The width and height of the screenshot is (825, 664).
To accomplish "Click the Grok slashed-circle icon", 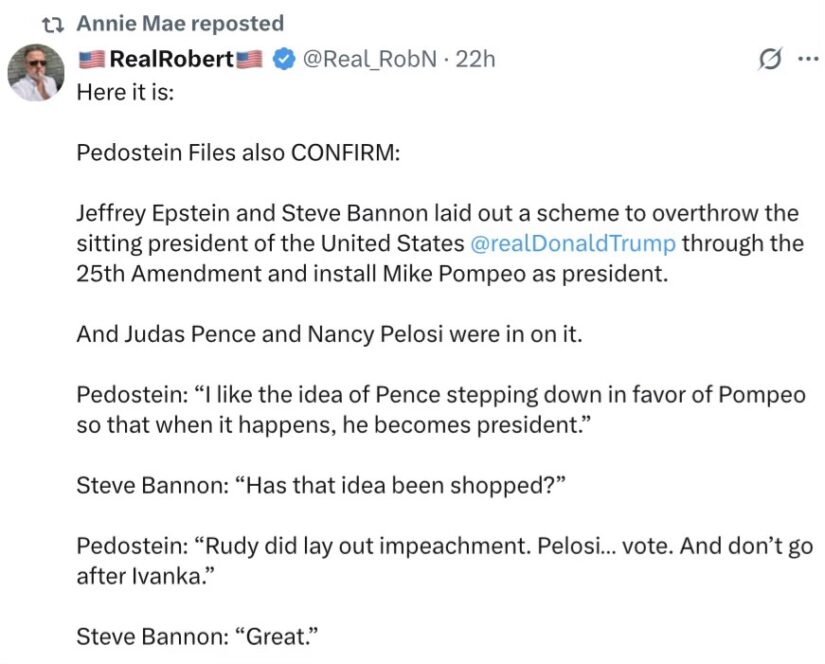I will [770, 59].
